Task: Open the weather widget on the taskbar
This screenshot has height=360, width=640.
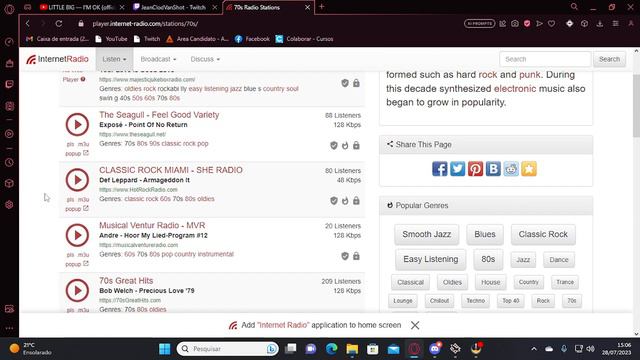Action: point(31,349)
